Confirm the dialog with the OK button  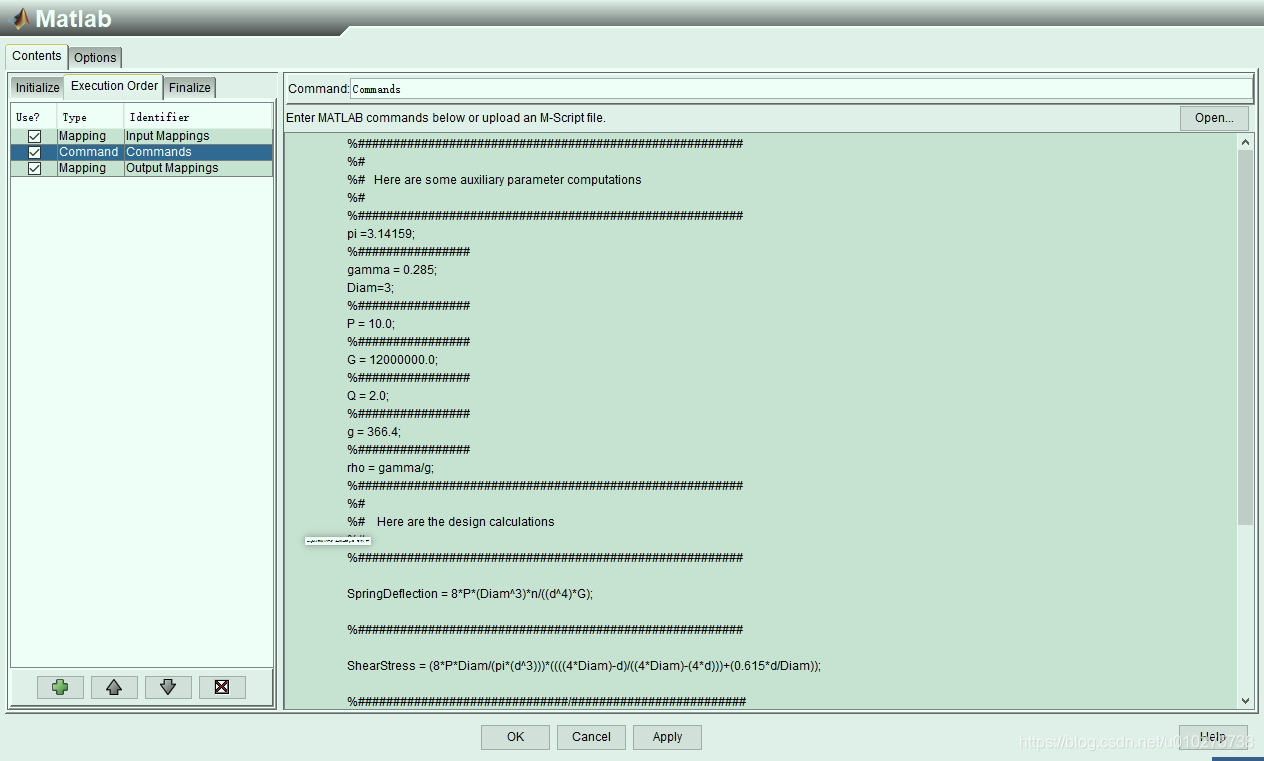515,737
